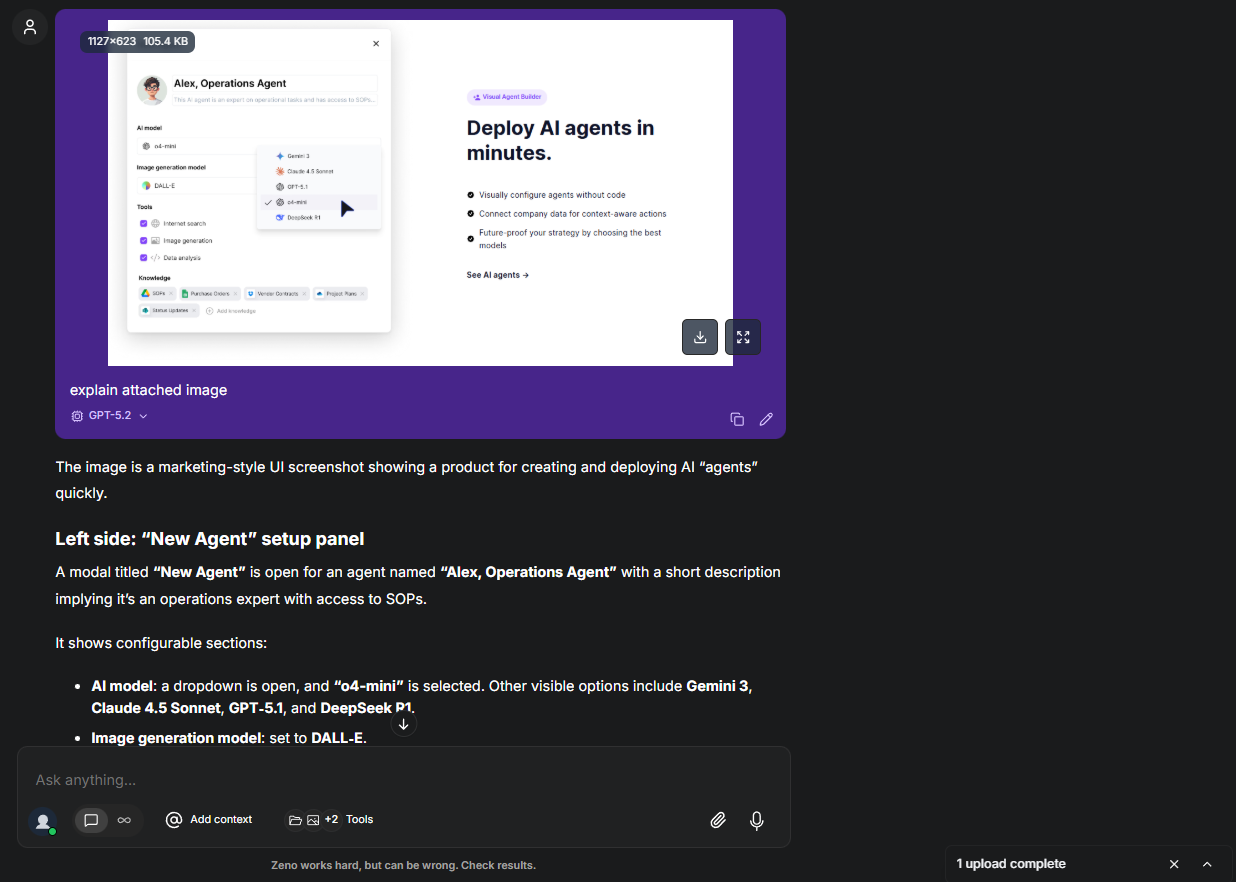1236x882 pixels.
Task: Download the attached image
Action: coord(700,337)
